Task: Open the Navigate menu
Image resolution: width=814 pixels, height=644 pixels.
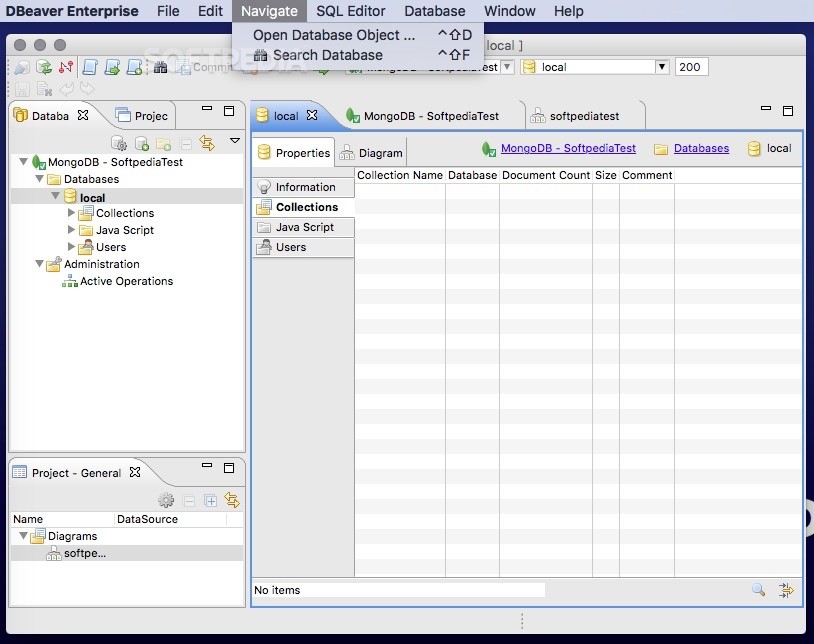Action: pos(269,11)
